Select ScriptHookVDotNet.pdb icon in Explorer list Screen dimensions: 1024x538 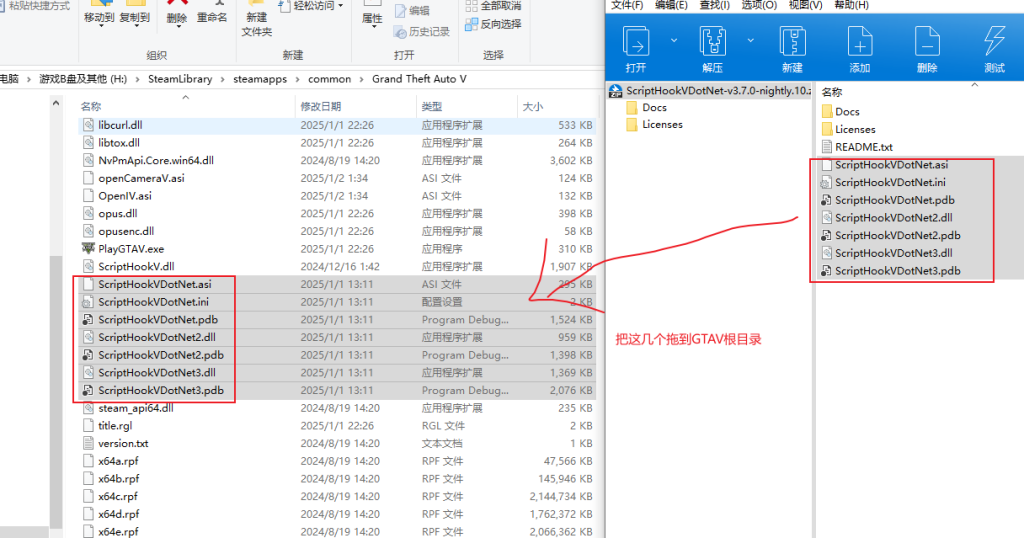88,319
